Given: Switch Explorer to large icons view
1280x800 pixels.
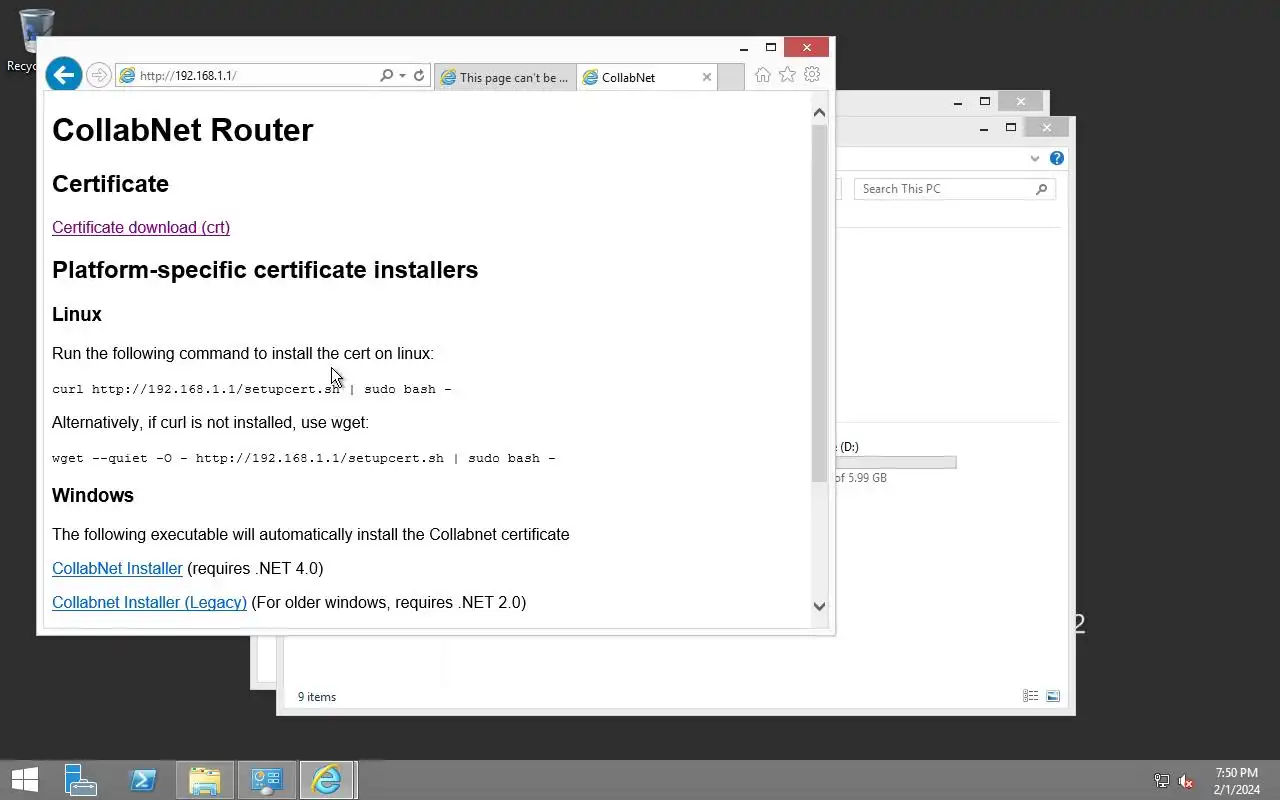Looking at the screenshot, I should pyautogui.click(x=1053, y=696).
